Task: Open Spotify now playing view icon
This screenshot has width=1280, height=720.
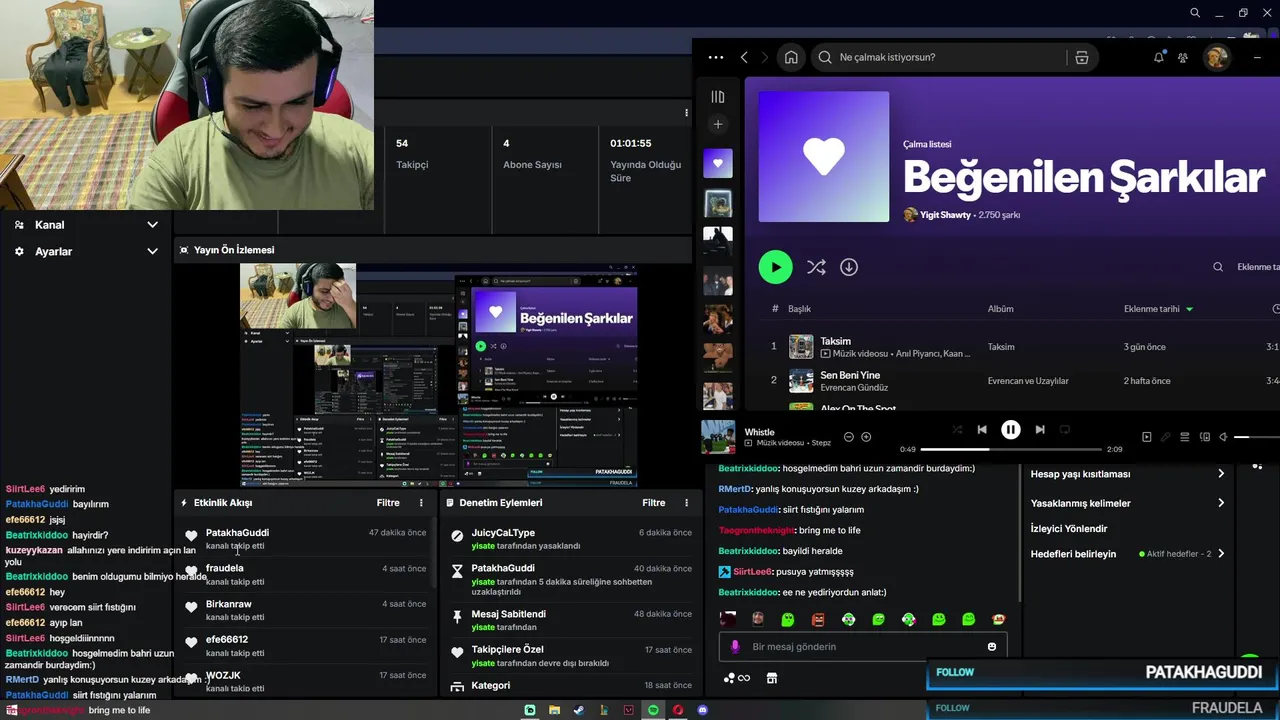Action: click(1146, 437)
